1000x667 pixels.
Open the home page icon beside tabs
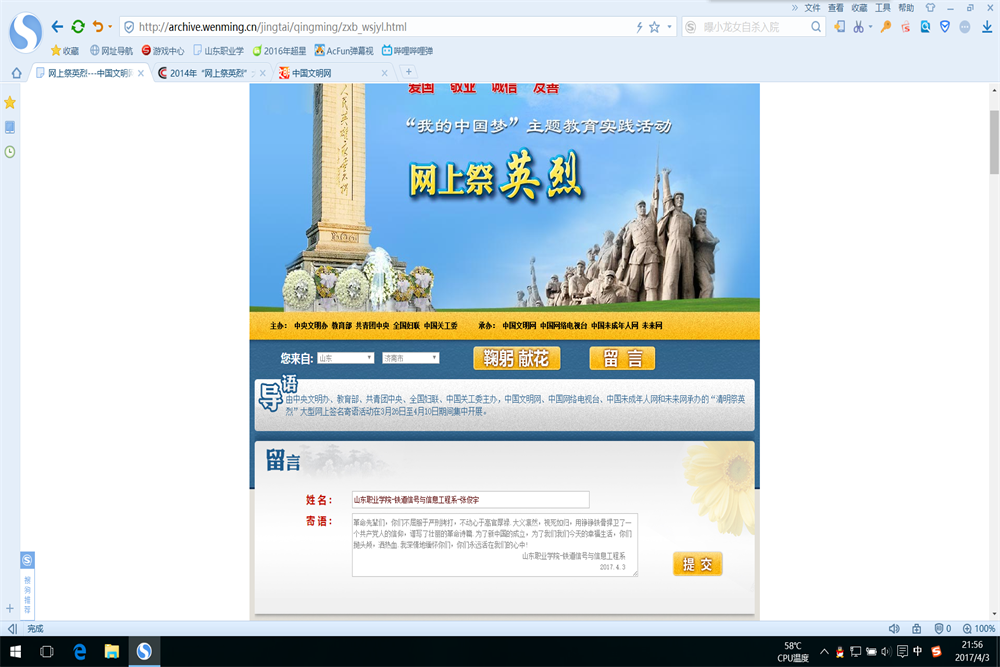[x=16, y=73]
